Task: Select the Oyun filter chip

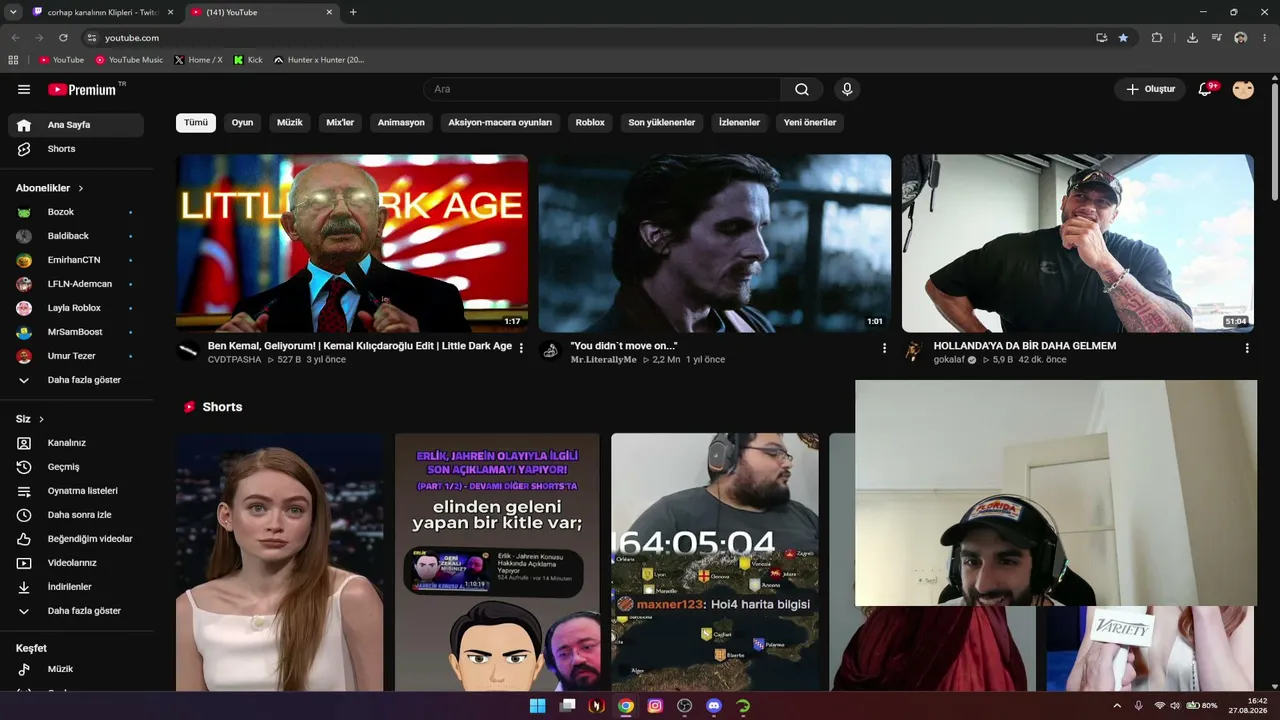Action: [x=242, y=122]
